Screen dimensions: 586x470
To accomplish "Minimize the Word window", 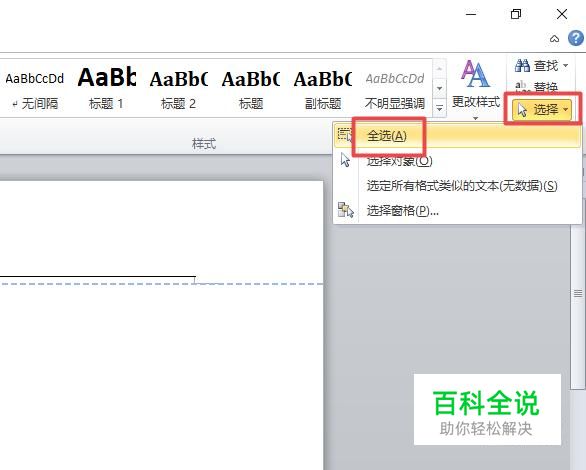I will tap(471, 14).
